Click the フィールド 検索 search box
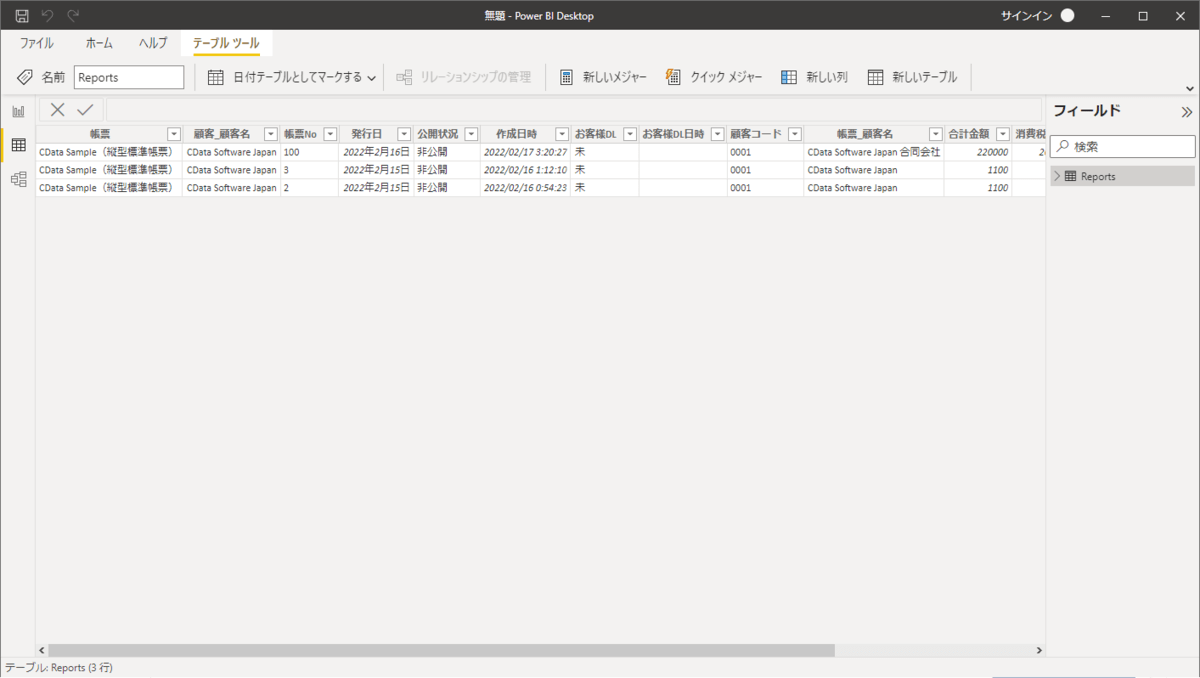Screen dimensions: 1200x678 (x=1122, y=146)
